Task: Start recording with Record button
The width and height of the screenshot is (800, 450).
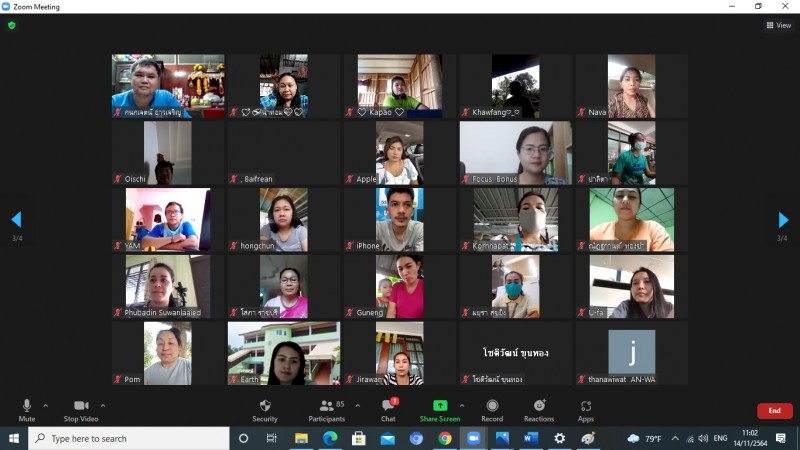Action: [x=492, y=409]
